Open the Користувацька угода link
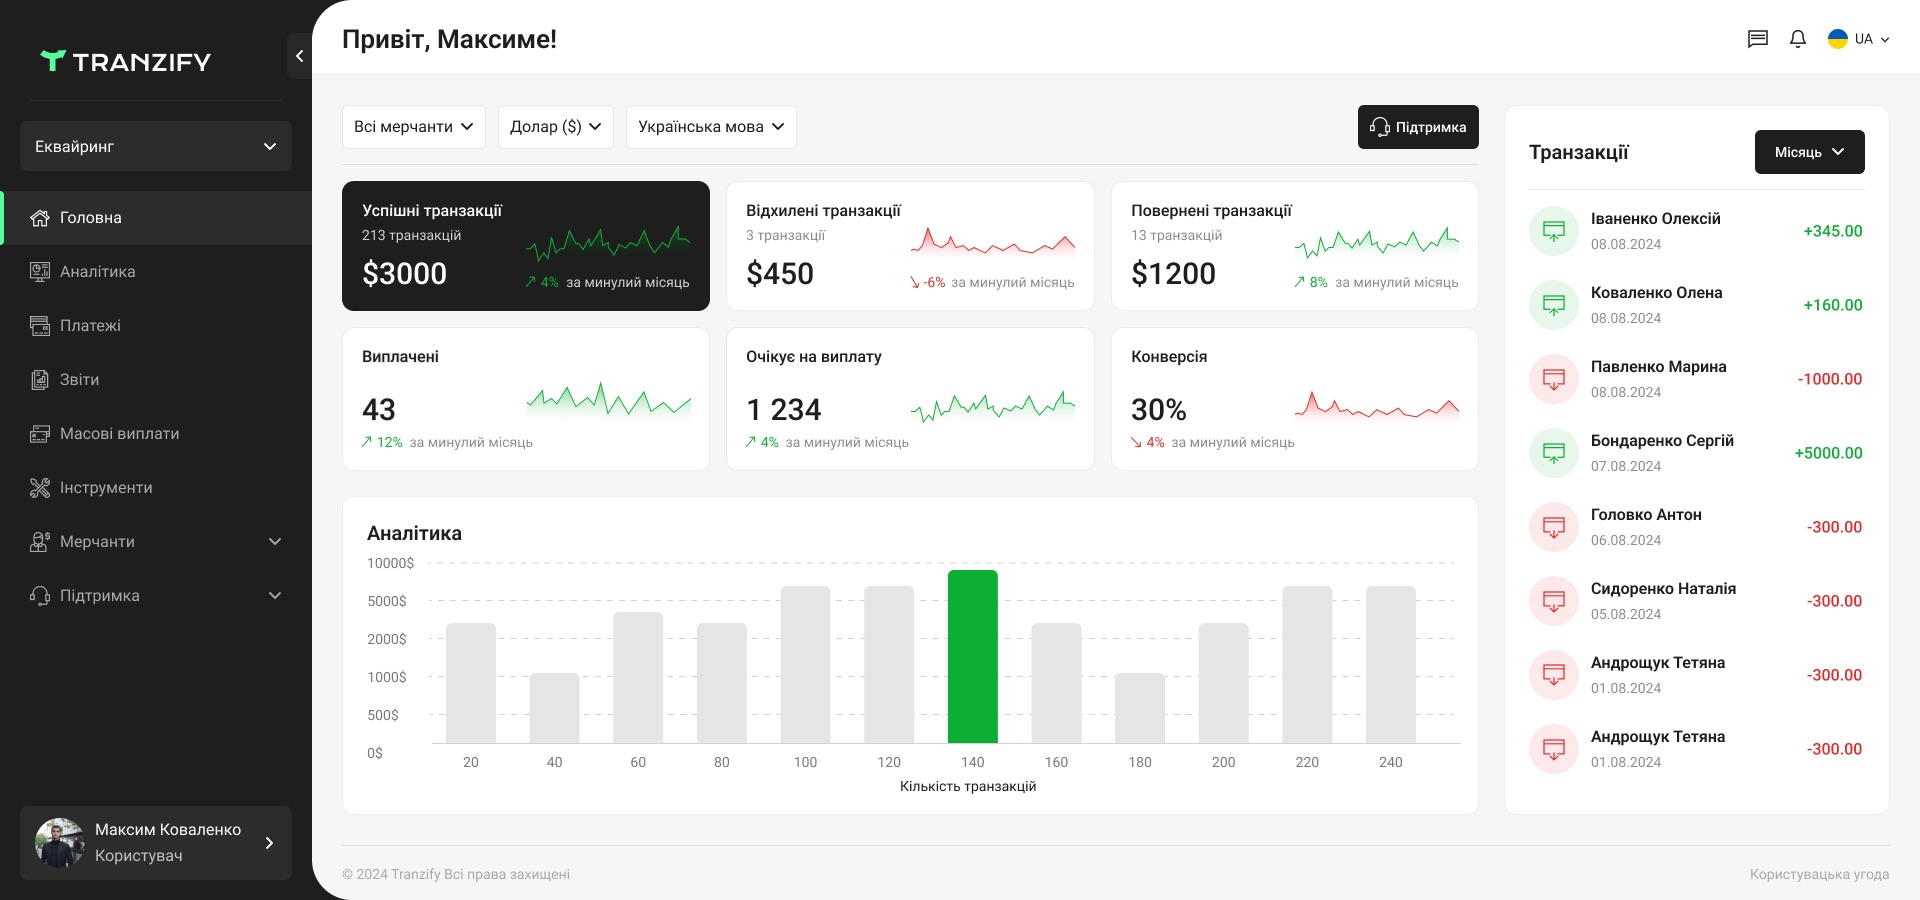 [1819, 874]
